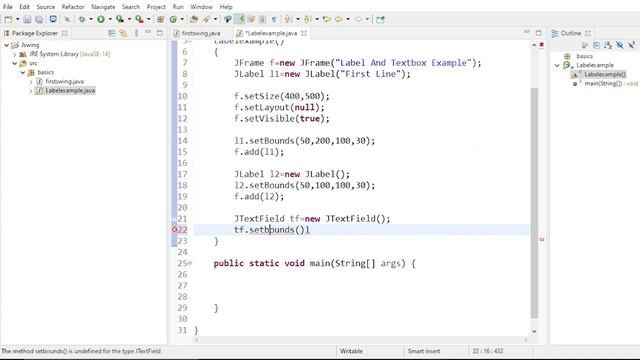Screen dimensions: 640x360
Task: Expand the JRE System Library node
Action: point(15,54)
